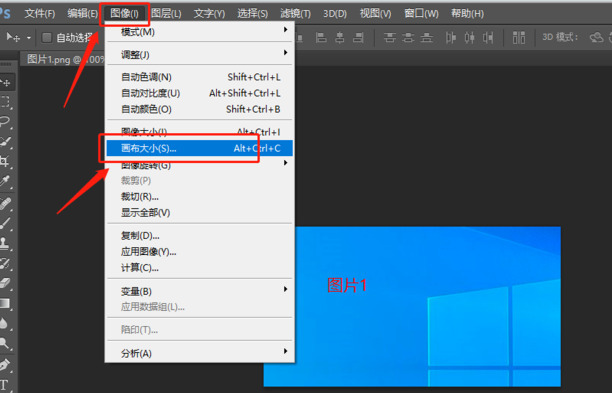The image size is (612, 393).
Task: Select the Move tool in the left toolbox
Action: [5, 82]
